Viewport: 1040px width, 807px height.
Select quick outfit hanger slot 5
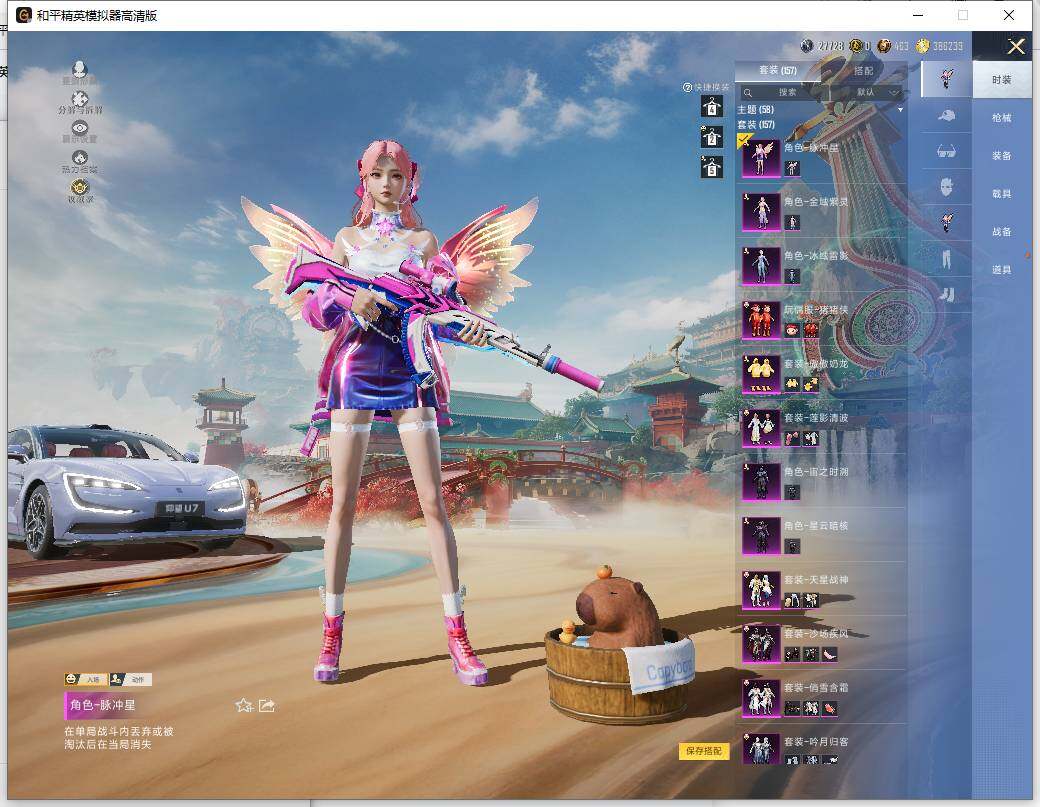coord(712,166)
